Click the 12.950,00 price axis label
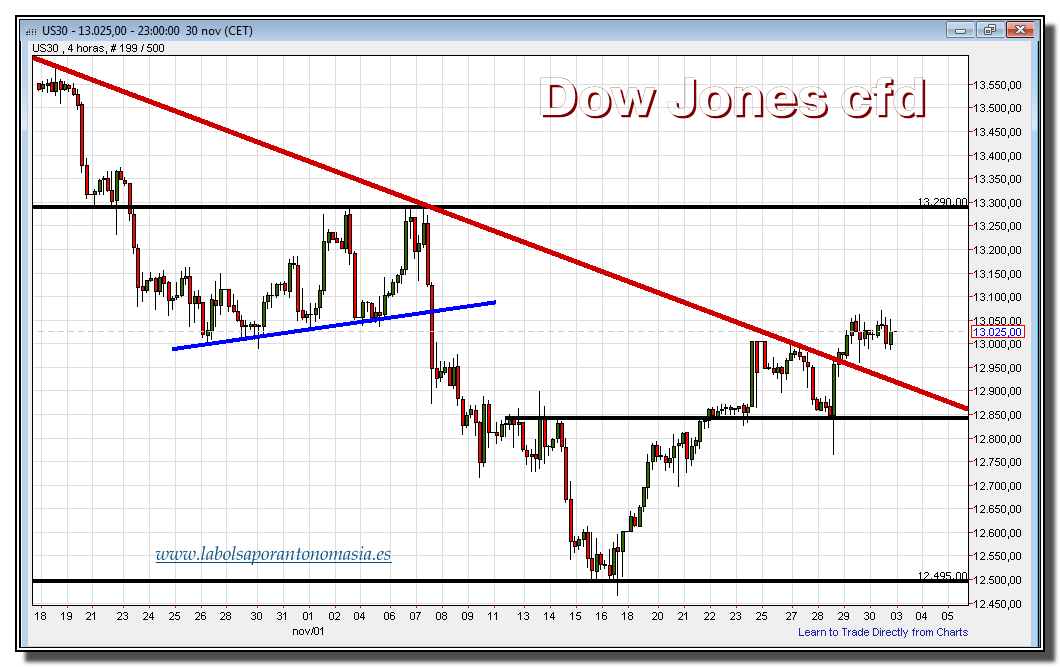The image size is (1060, 667). (x=997, y=368)
